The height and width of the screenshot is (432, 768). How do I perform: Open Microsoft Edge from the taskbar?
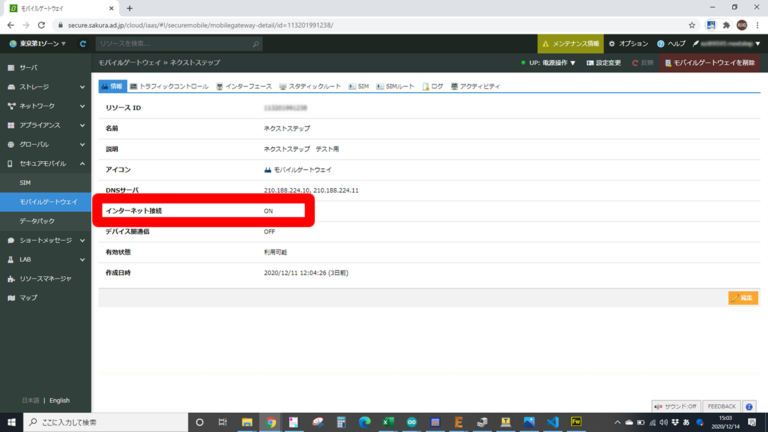pos(364,422)
